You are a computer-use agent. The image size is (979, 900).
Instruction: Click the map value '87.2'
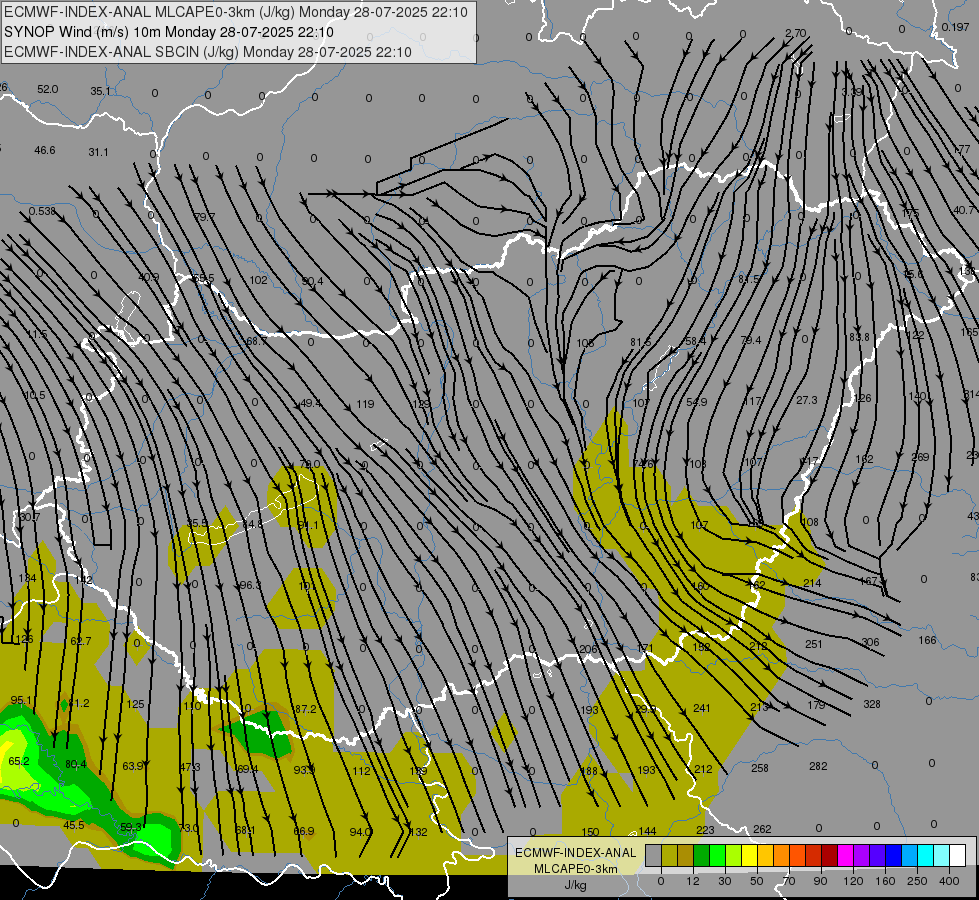click(x=305, y=709)
